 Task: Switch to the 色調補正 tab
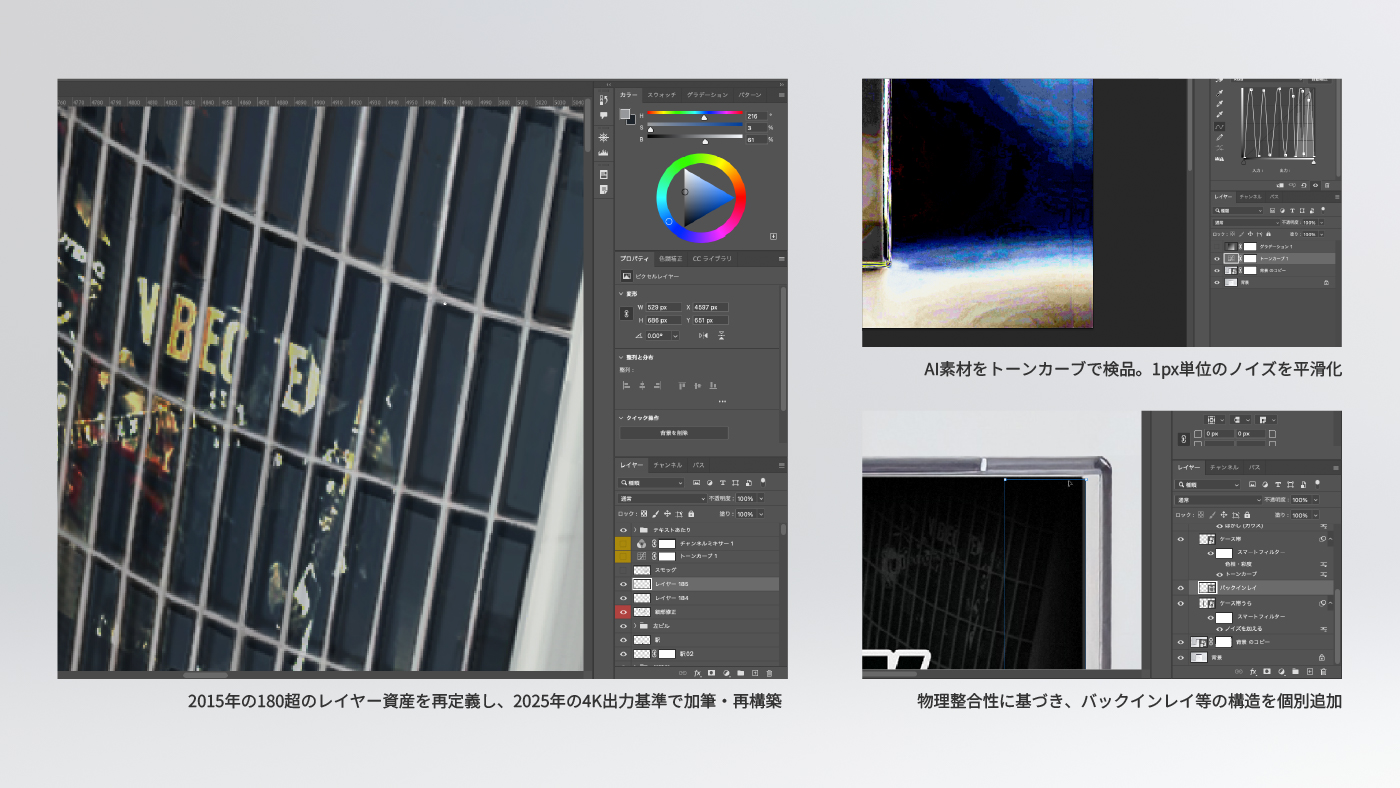click(670, 259)
